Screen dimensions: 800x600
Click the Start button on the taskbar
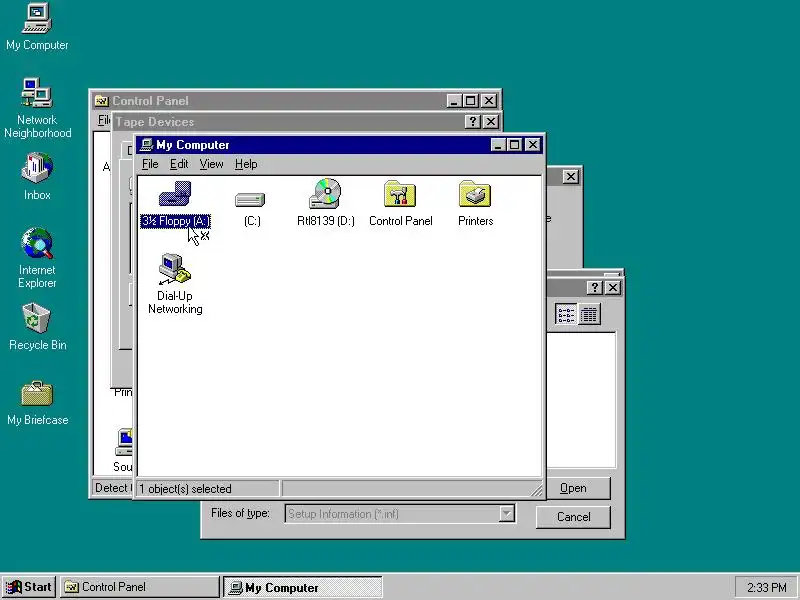click(29, 587)
